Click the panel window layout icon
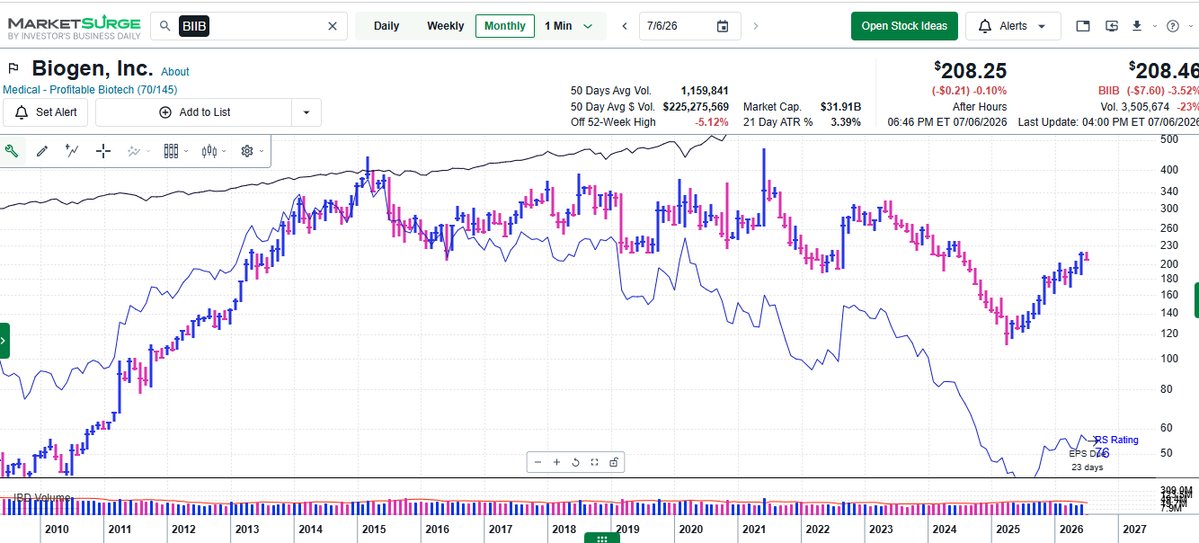This screenshot has height=543, width=1199. pos(1083,26)
